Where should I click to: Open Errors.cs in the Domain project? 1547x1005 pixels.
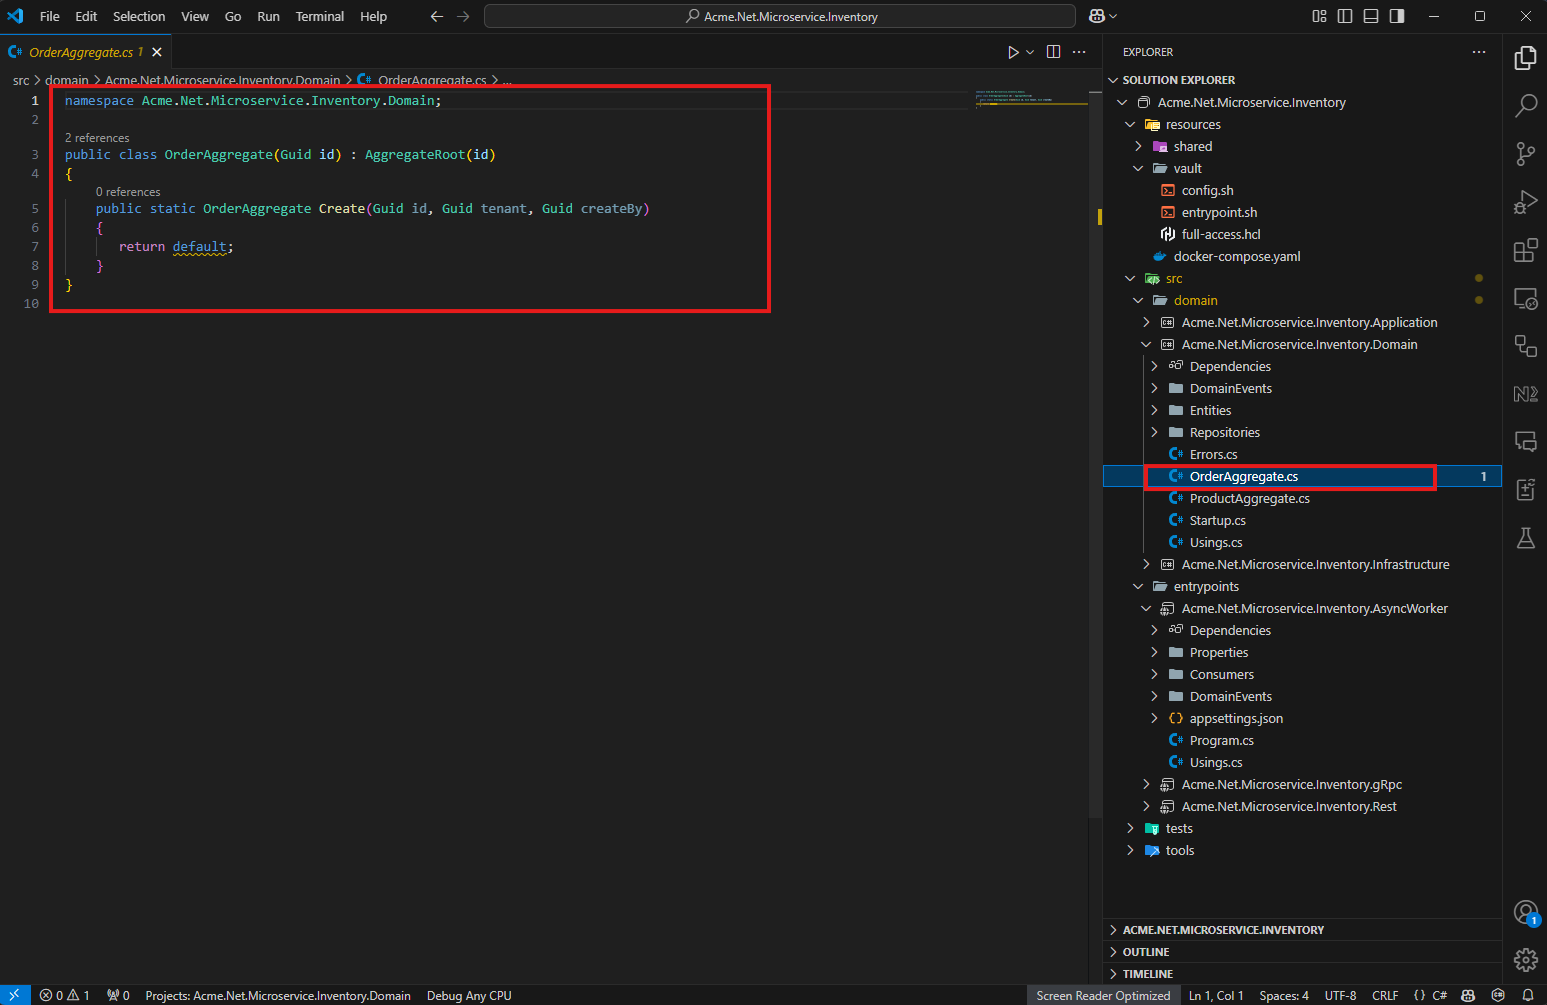click(x=1213, y=454)
